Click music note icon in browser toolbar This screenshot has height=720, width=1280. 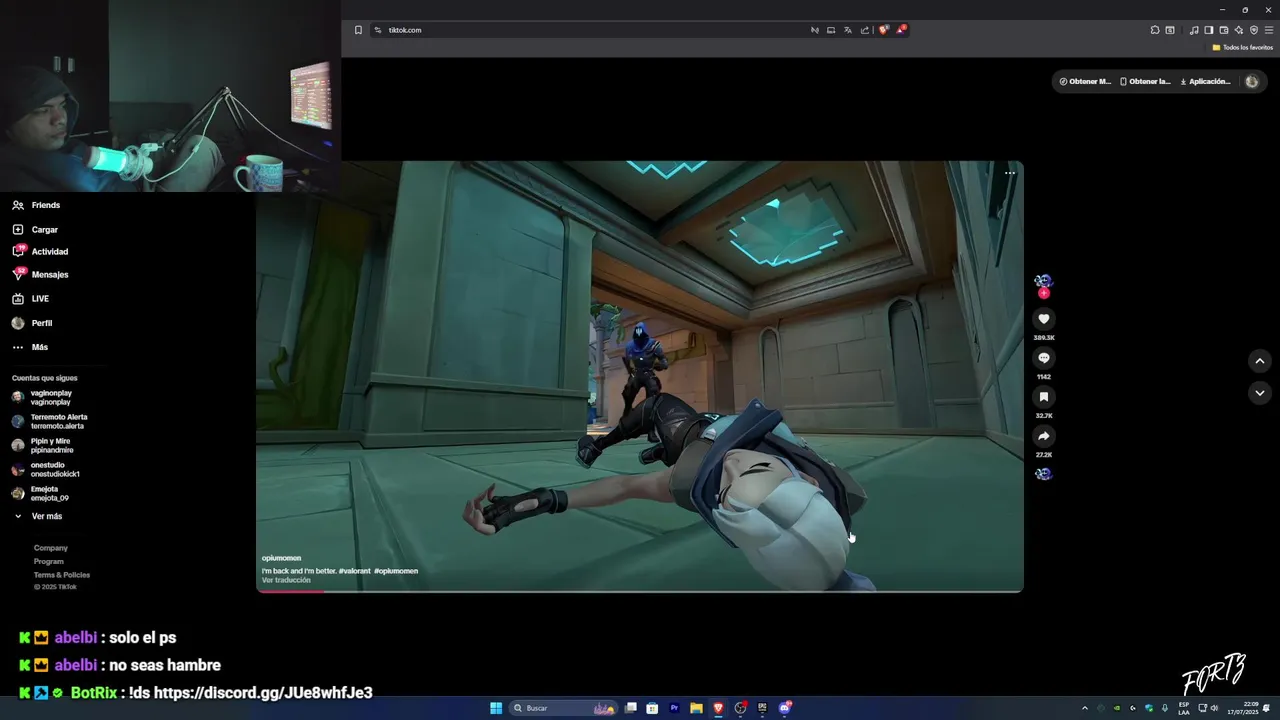(1194, 30)
